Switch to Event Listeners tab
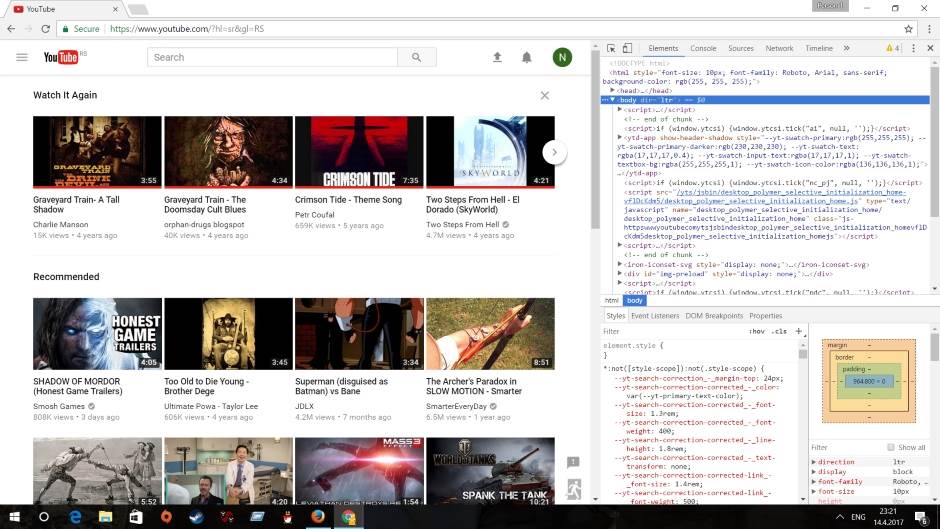Viewport: 940px width, 529px height. [x=655, y=315]
